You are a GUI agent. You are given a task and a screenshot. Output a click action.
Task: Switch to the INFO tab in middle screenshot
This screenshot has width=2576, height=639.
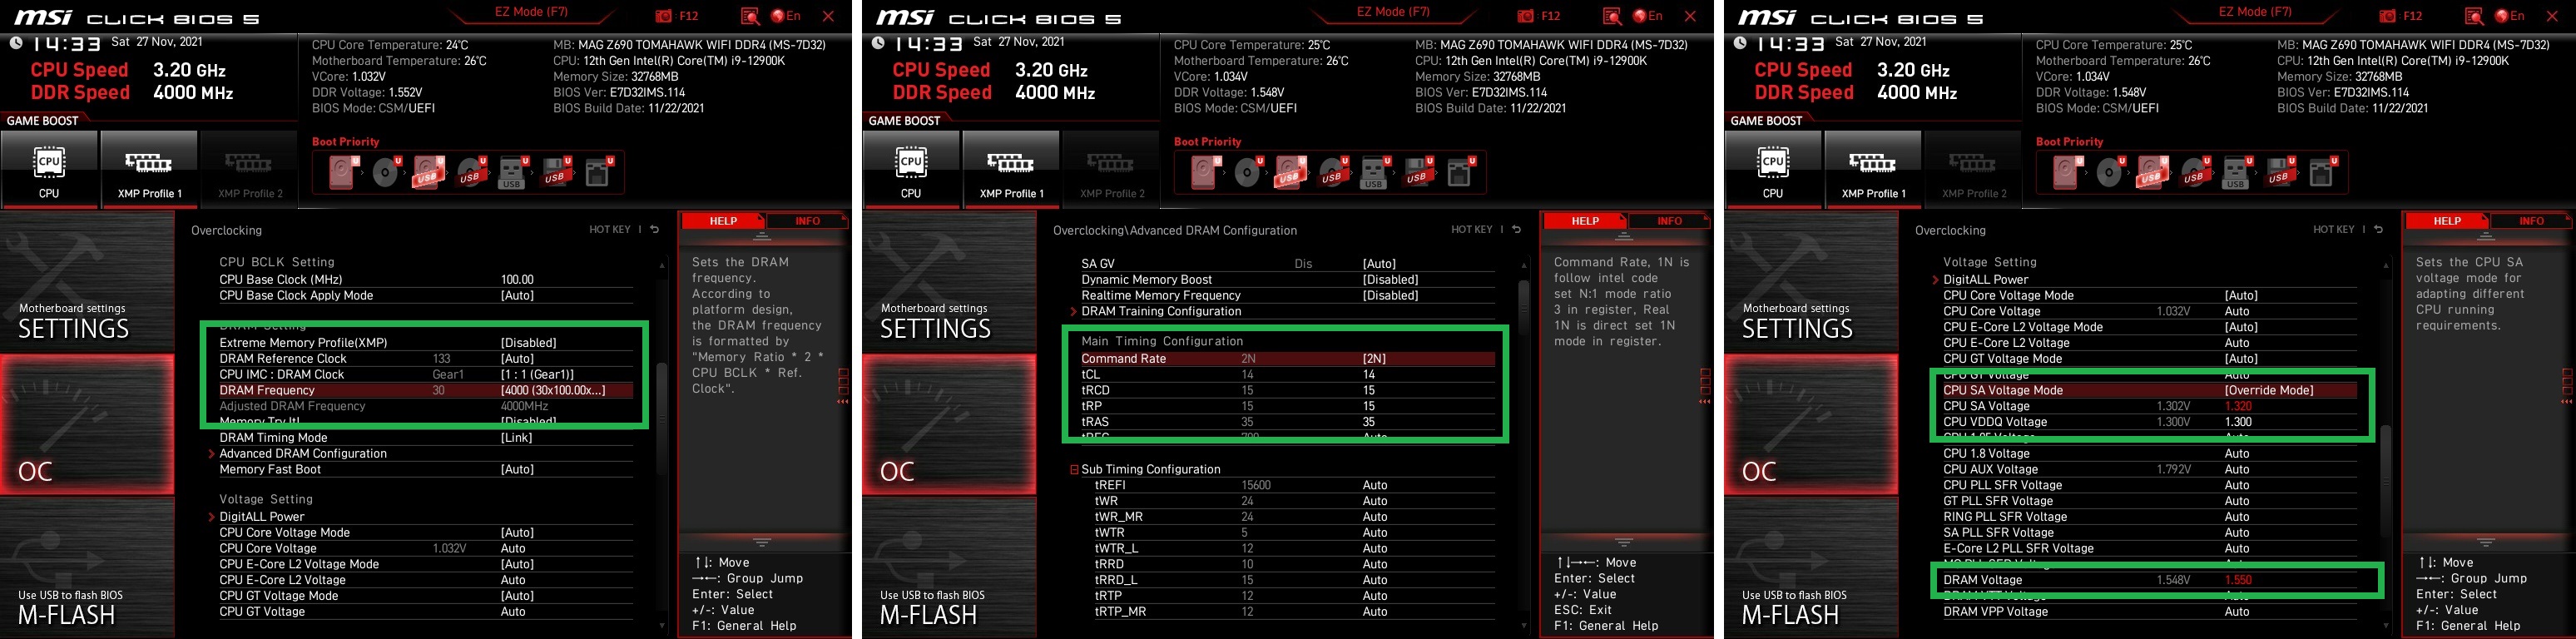[x=1669, y=221]
